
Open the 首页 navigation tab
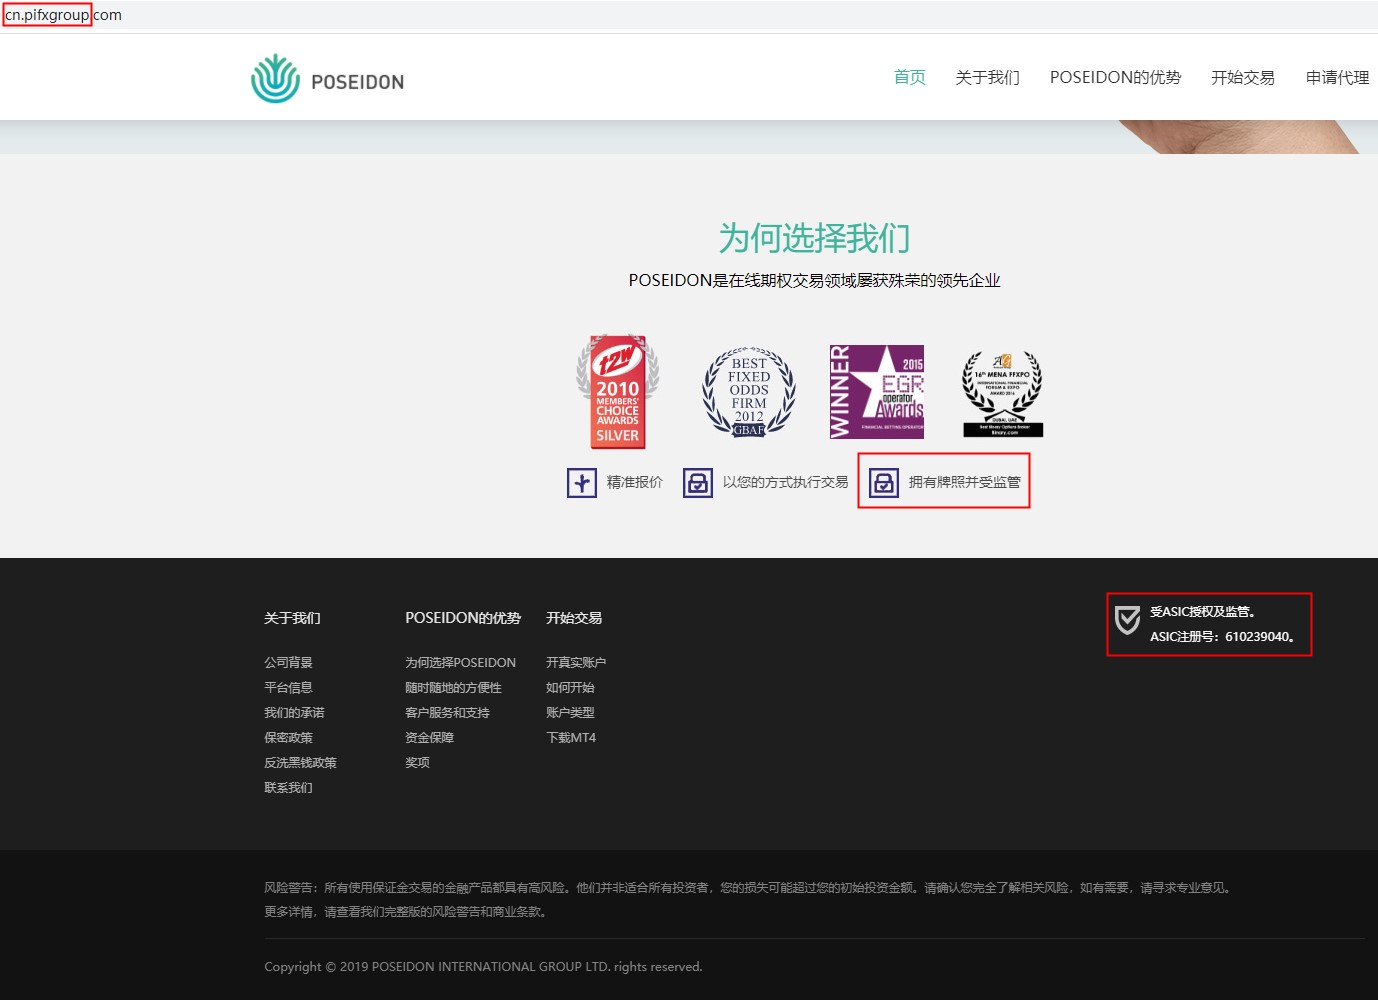tap(910, 77)
